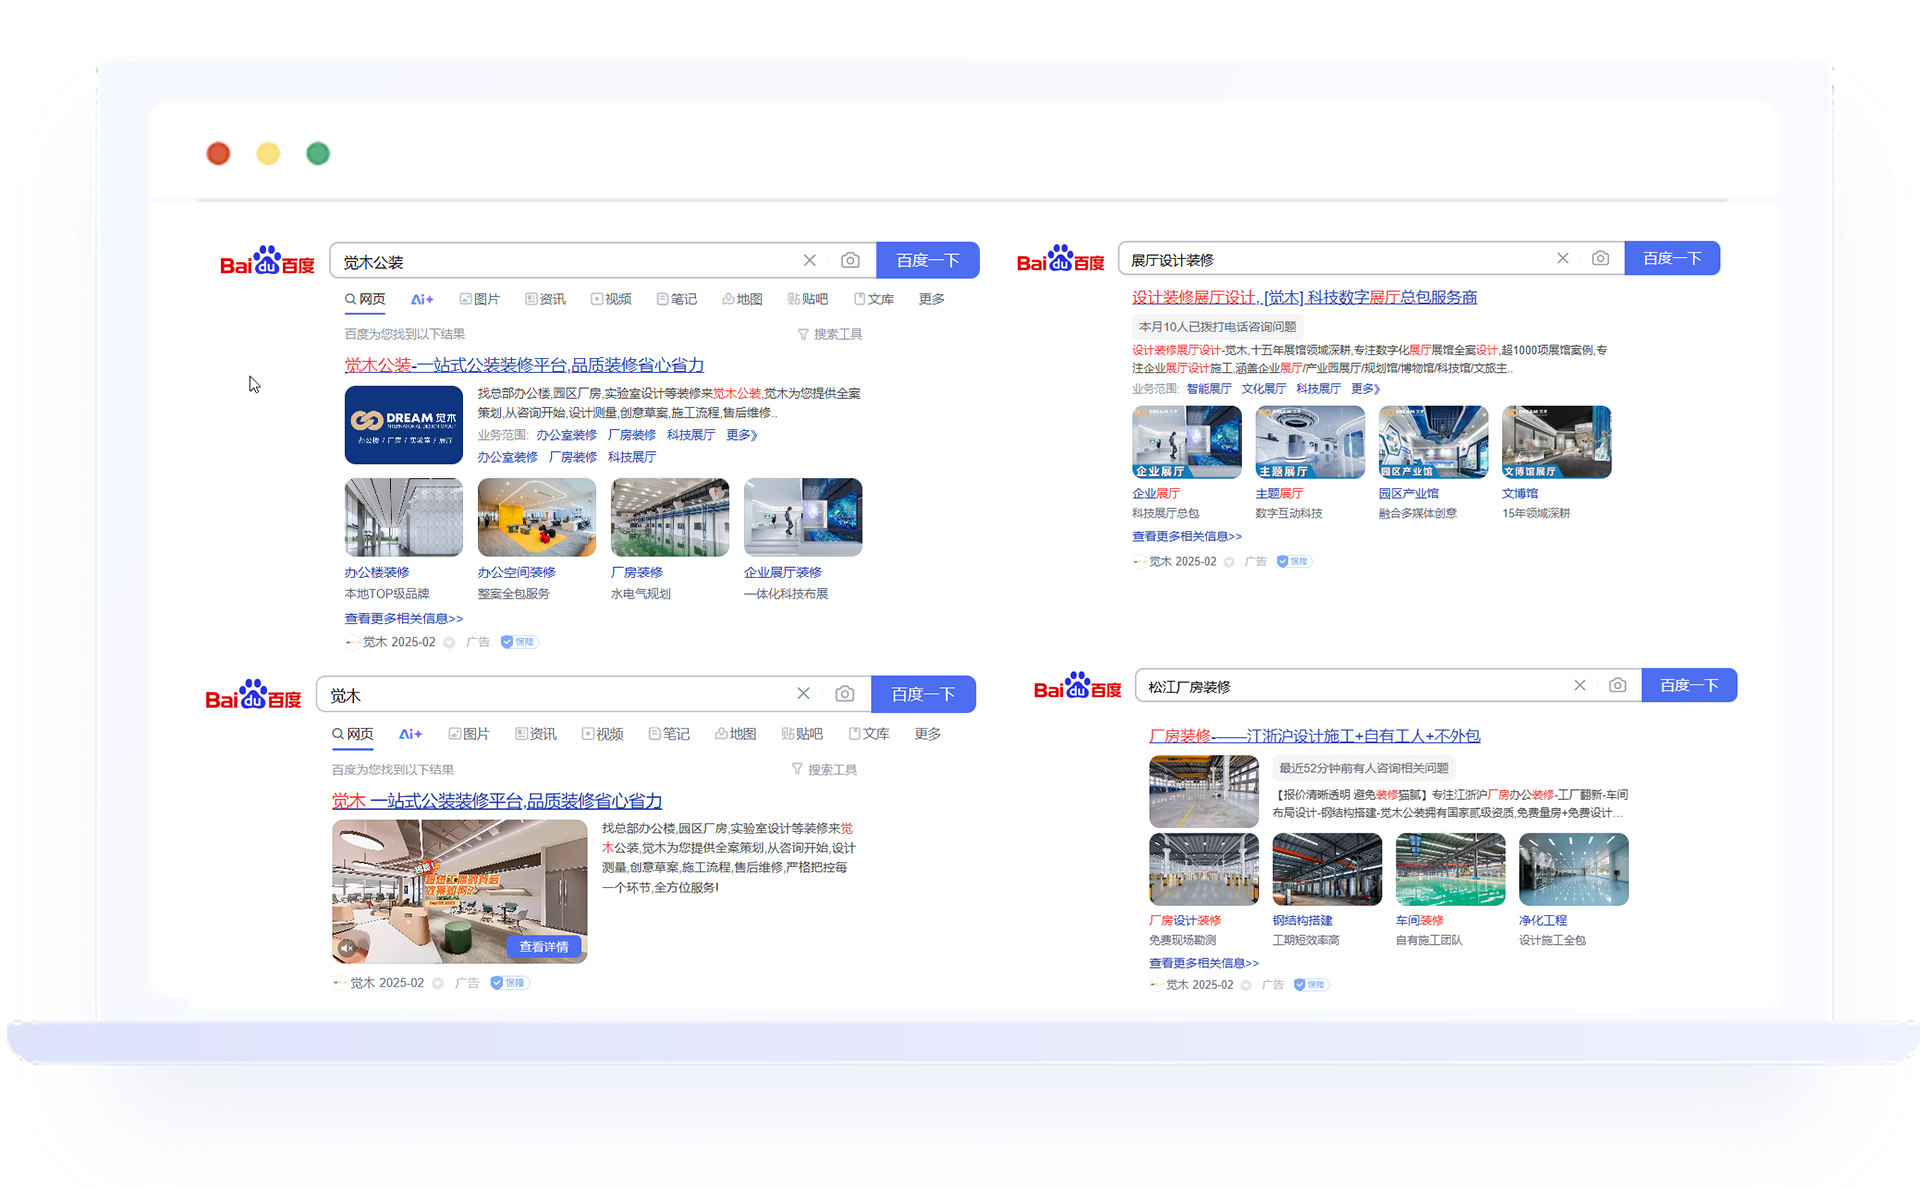Open 查看更多相关信息 under 厂房装修 results

coord(1203,963)
